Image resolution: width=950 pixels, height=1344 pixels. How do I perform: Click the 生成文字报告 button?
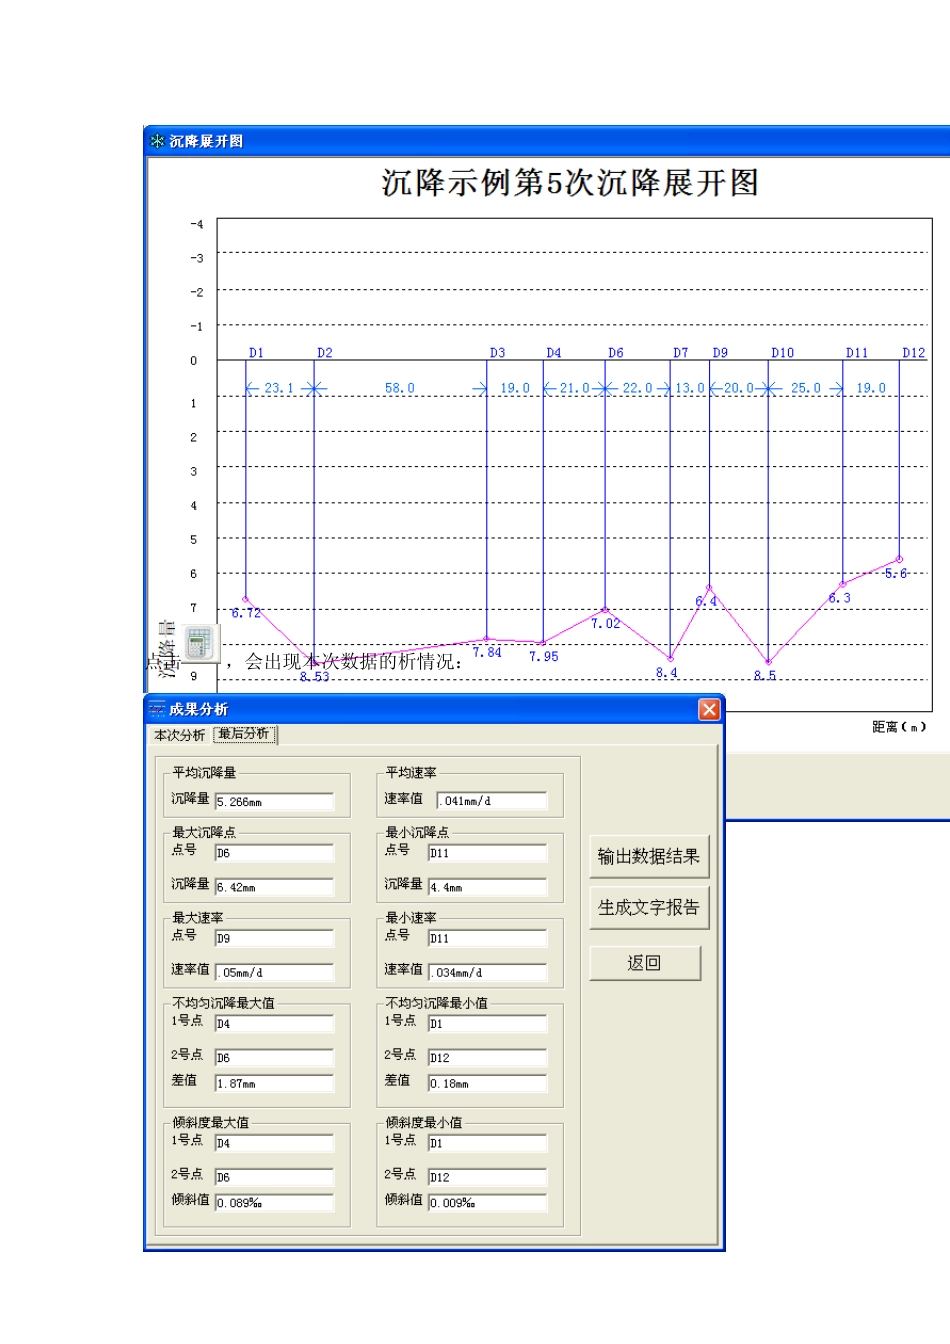click(x=649, y=907)
